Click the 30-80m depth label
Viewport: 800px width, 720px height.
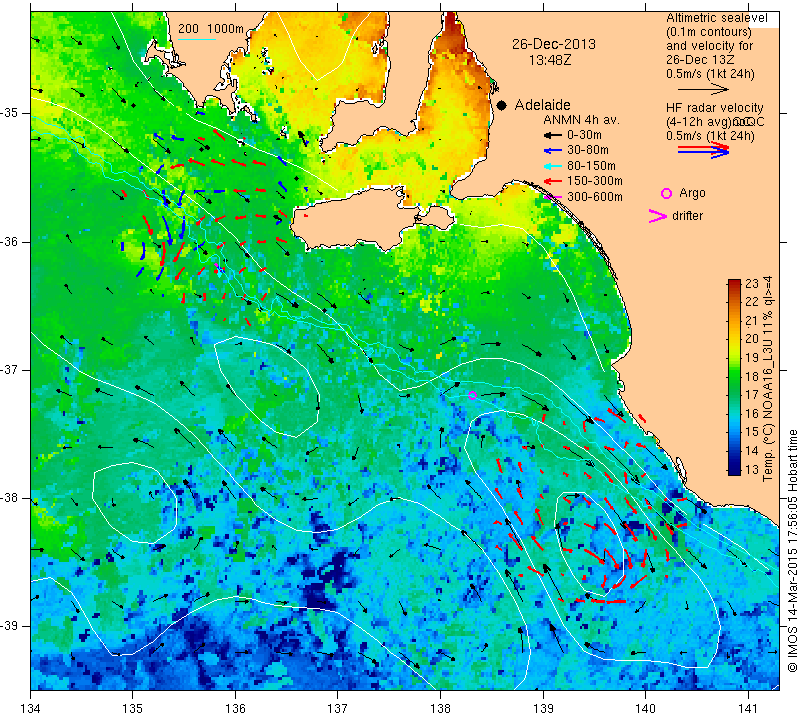pyautogui.click(x=588, y=150)
